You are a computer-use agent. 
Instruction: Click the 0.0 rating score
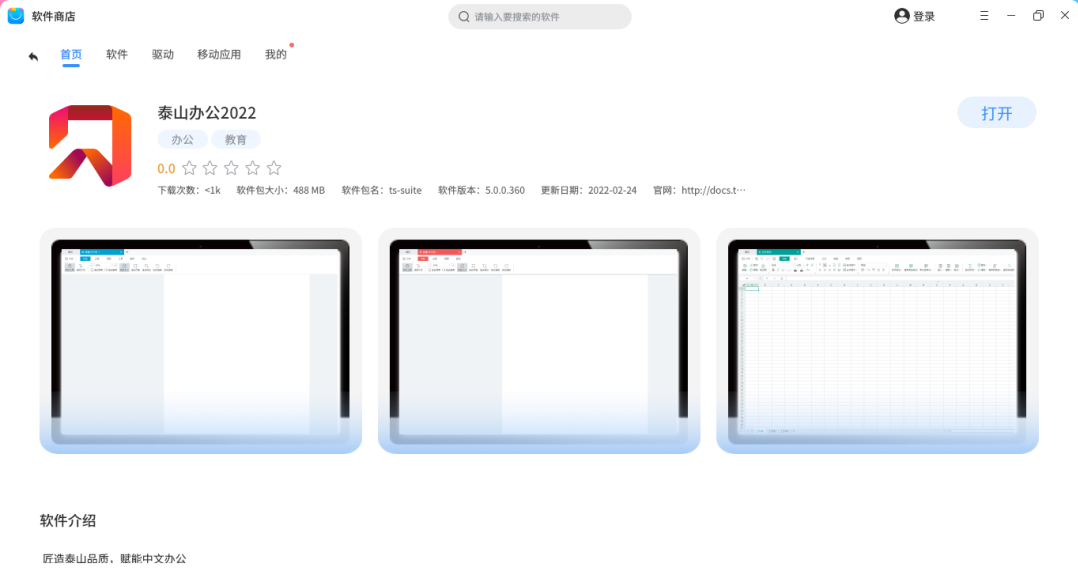pos(166,168)
